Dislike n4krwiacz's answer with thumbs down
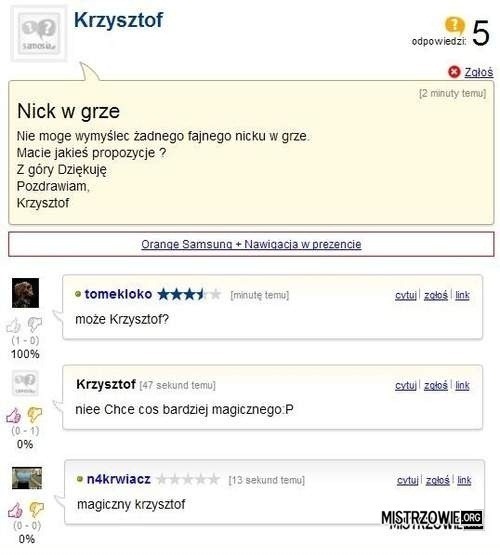 pos(36,509)
